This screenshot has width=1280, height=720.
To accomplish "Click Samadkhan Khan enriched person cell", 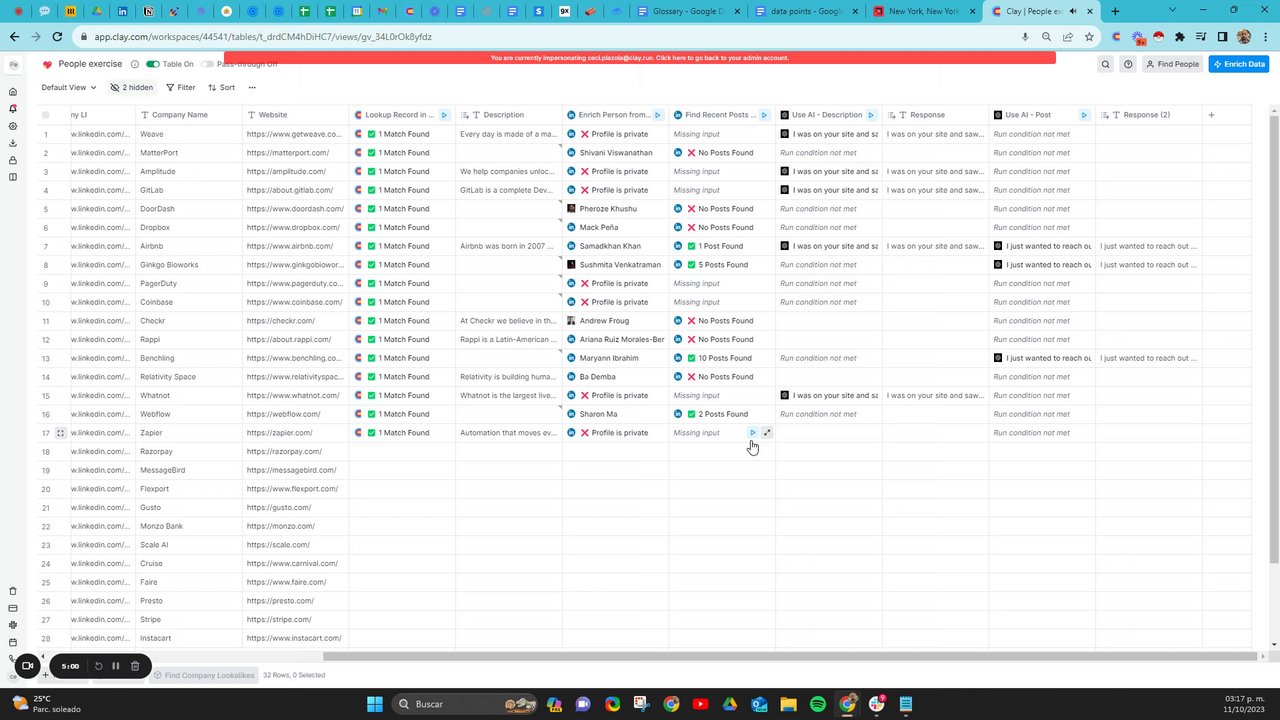I will pyautogui.click(x=616, y=246).
